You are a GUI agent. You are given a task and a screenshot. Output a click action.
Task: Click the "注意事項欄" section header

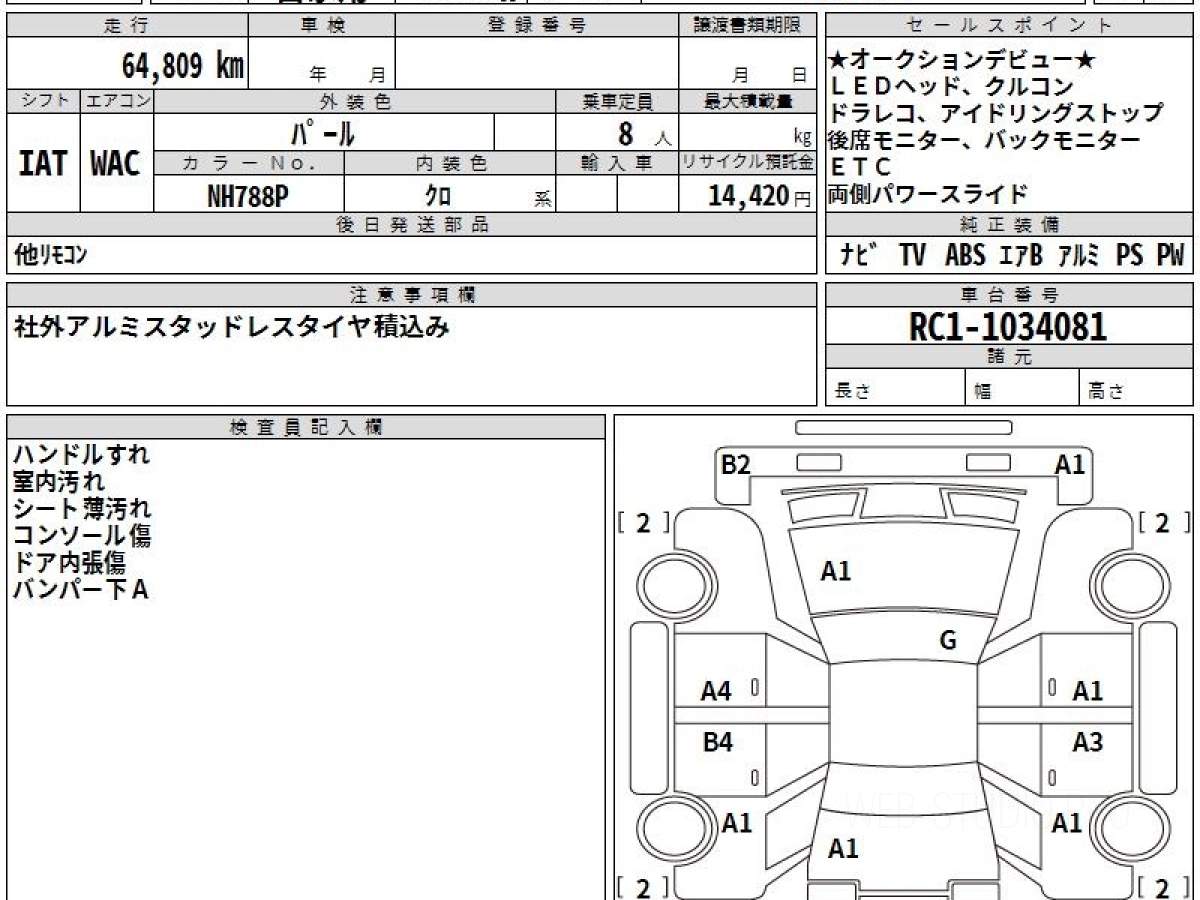412,294
